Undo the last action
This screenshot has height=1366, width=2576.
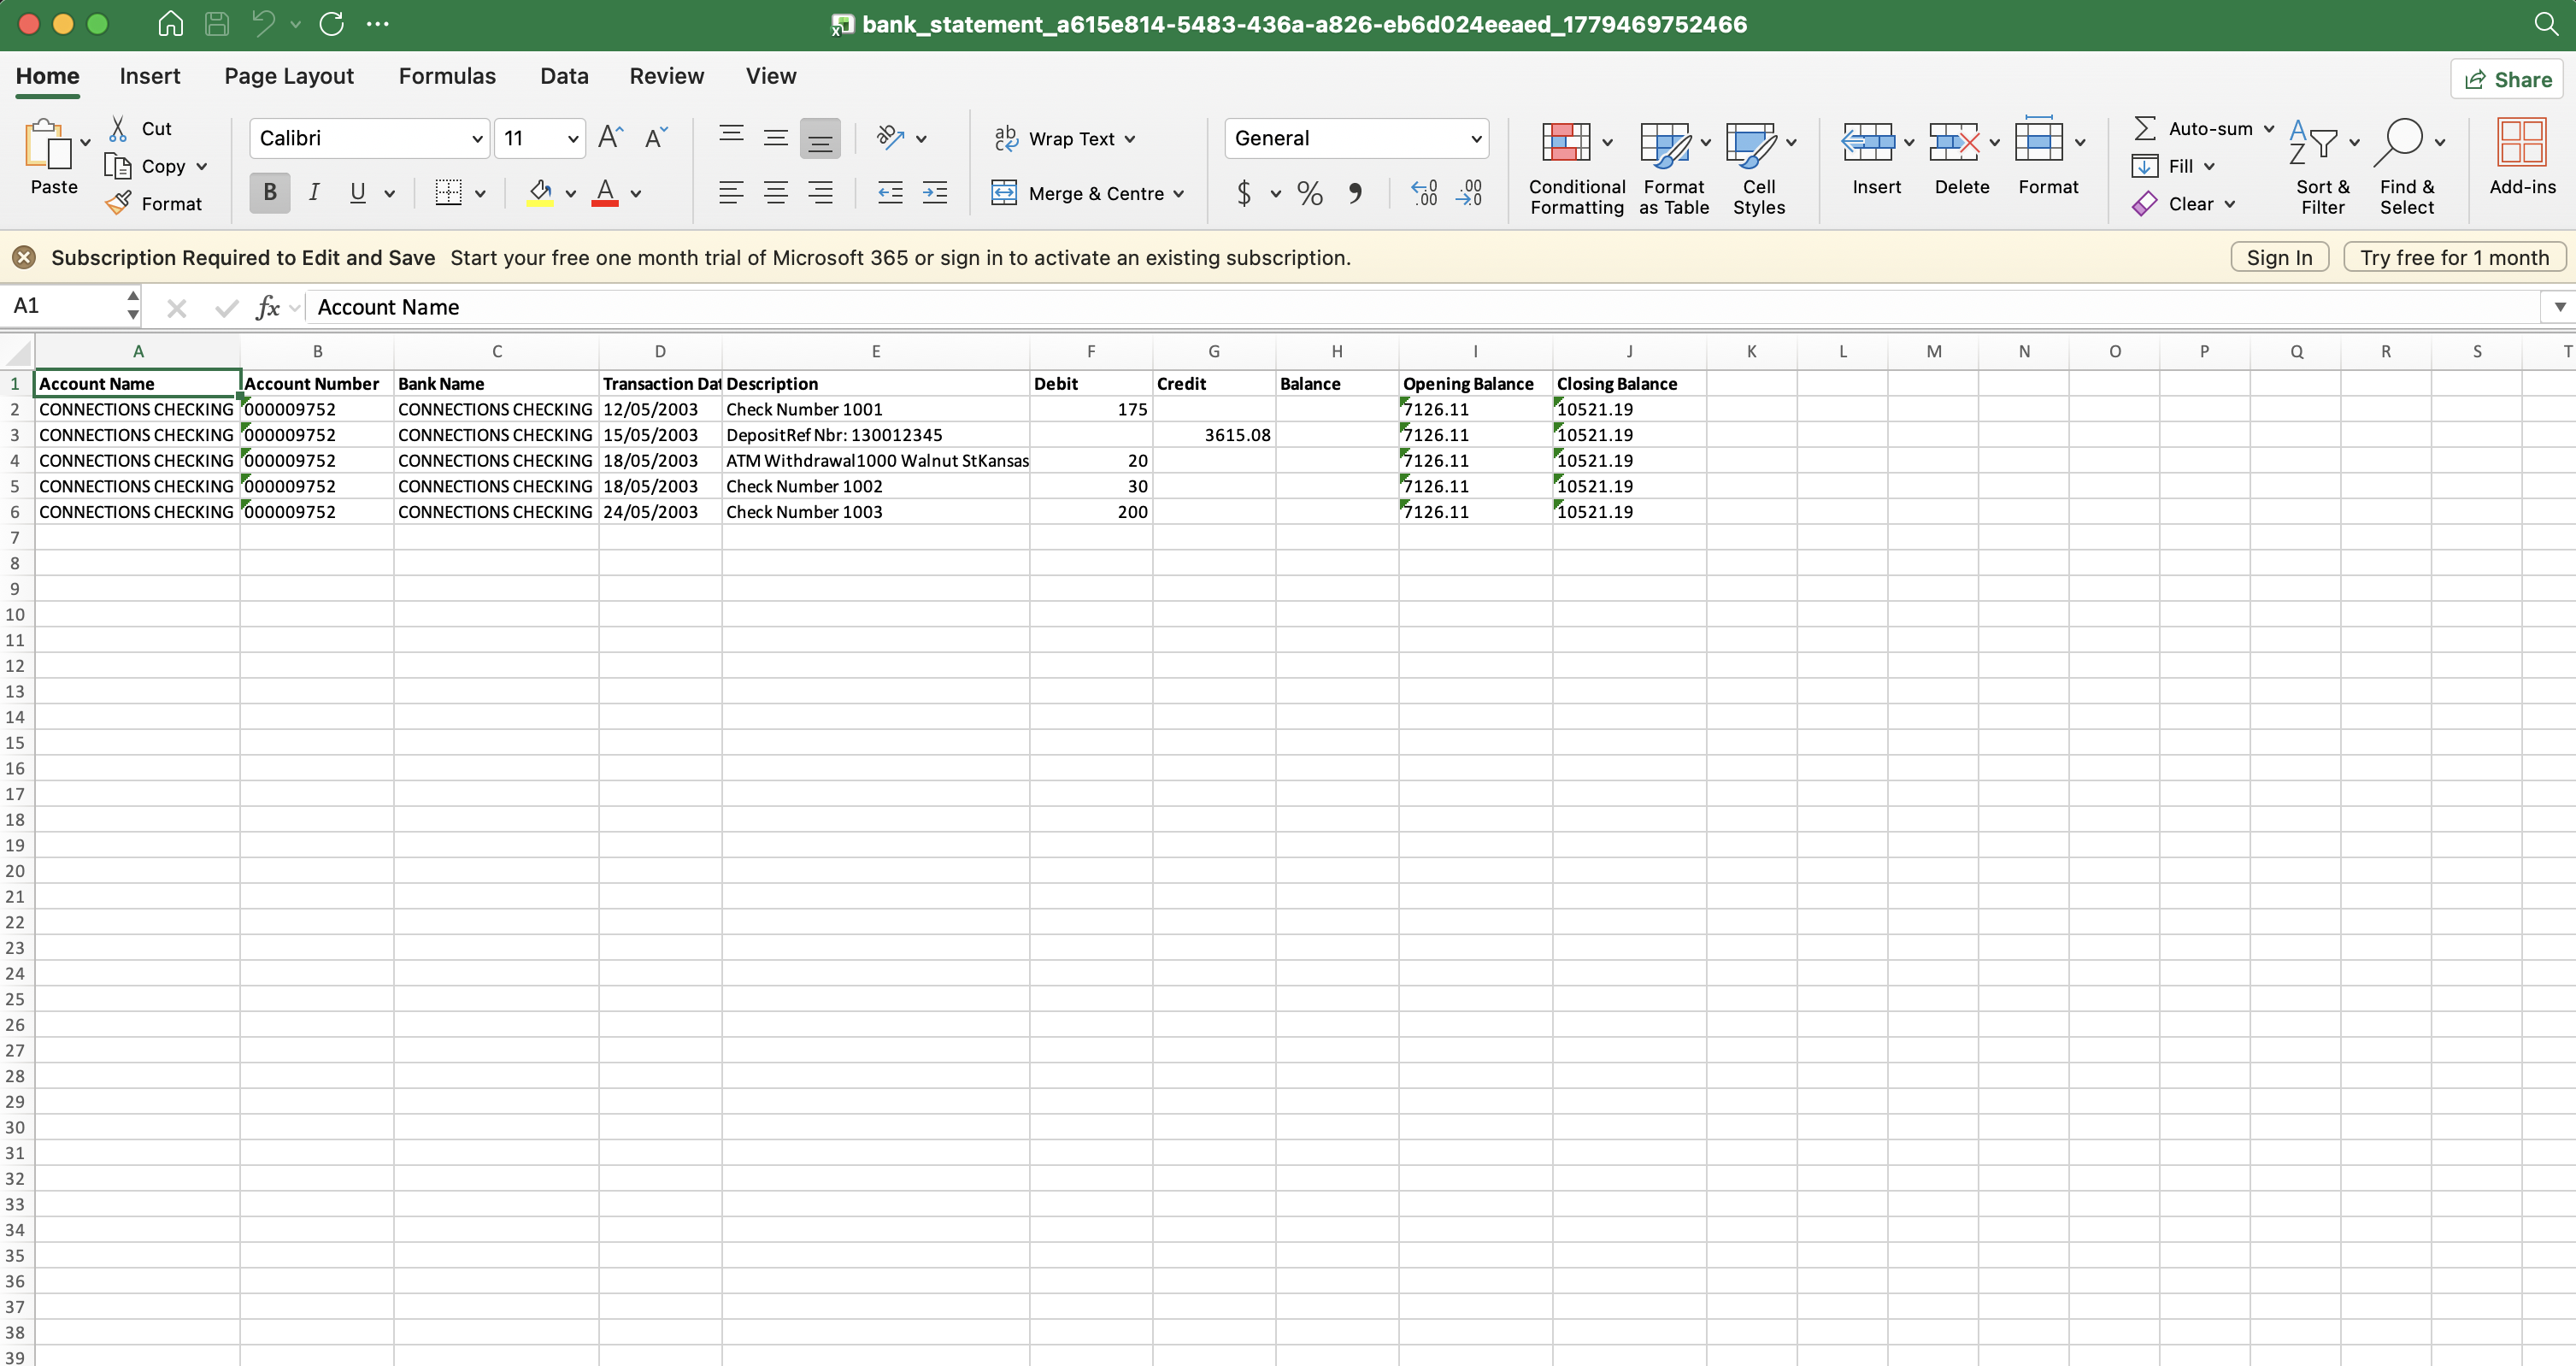click(263, 24)
